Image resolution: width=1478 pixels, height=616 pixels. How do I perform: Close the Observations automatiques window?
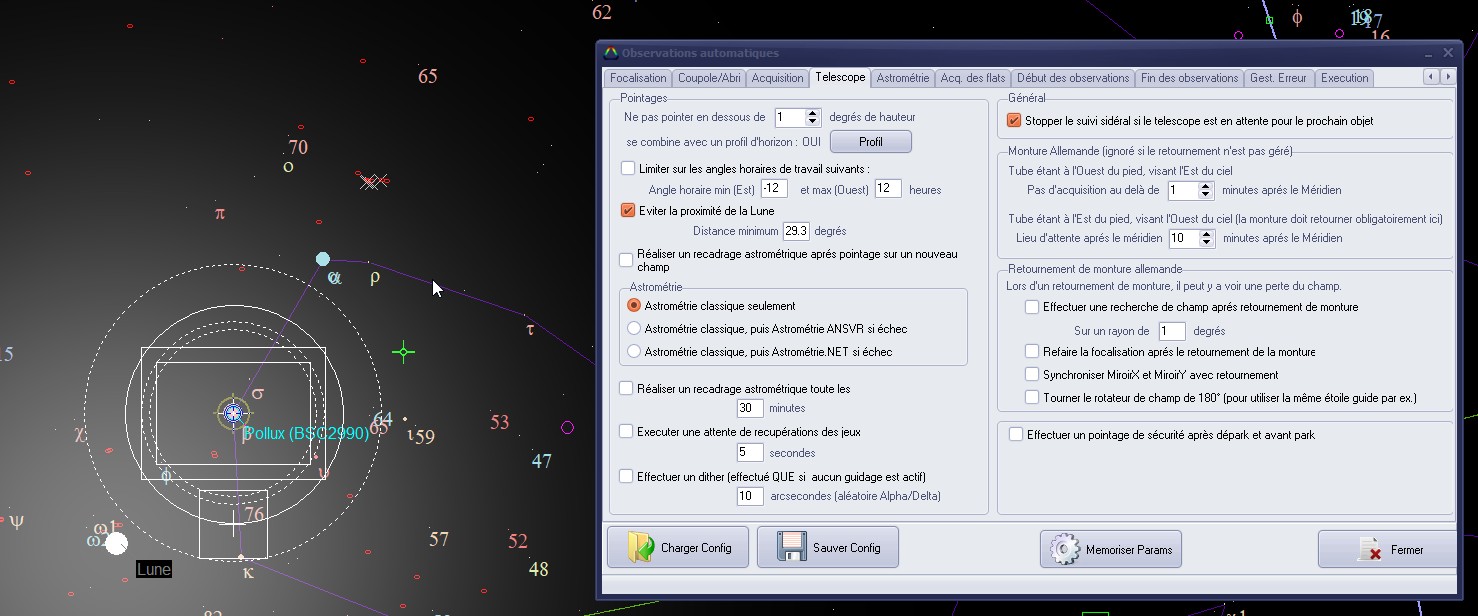tap(1447, 53)
